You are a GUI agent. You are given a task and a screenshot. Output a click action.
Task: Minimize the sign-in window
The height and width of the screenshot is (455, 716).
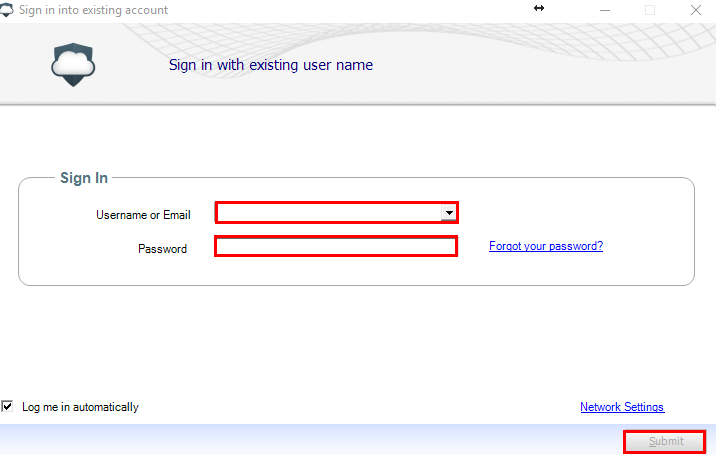pos(605,10)
